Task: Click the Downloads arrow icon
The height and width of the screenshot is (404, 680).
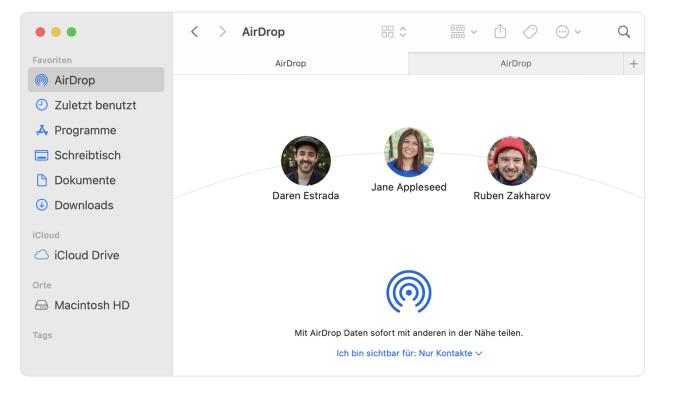Action: coord(42,205)
